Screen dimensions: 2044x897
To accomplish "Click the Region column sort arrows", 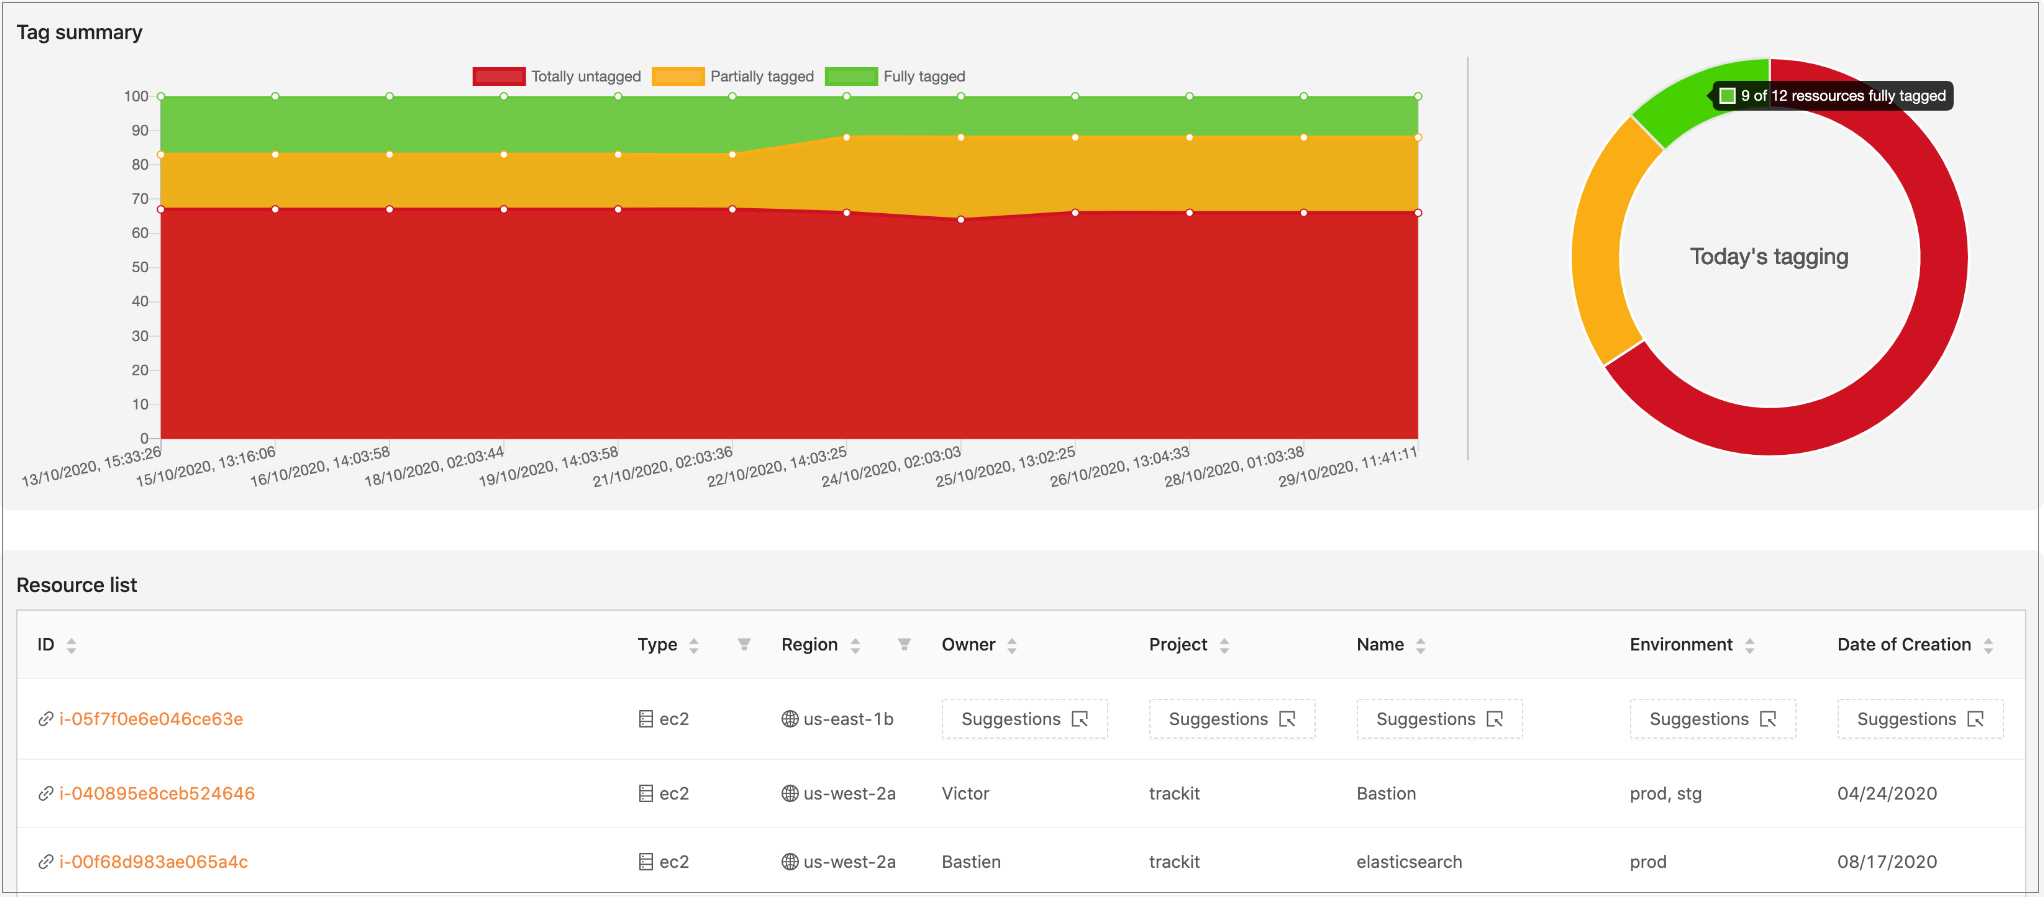I will (x=855, y=646).
